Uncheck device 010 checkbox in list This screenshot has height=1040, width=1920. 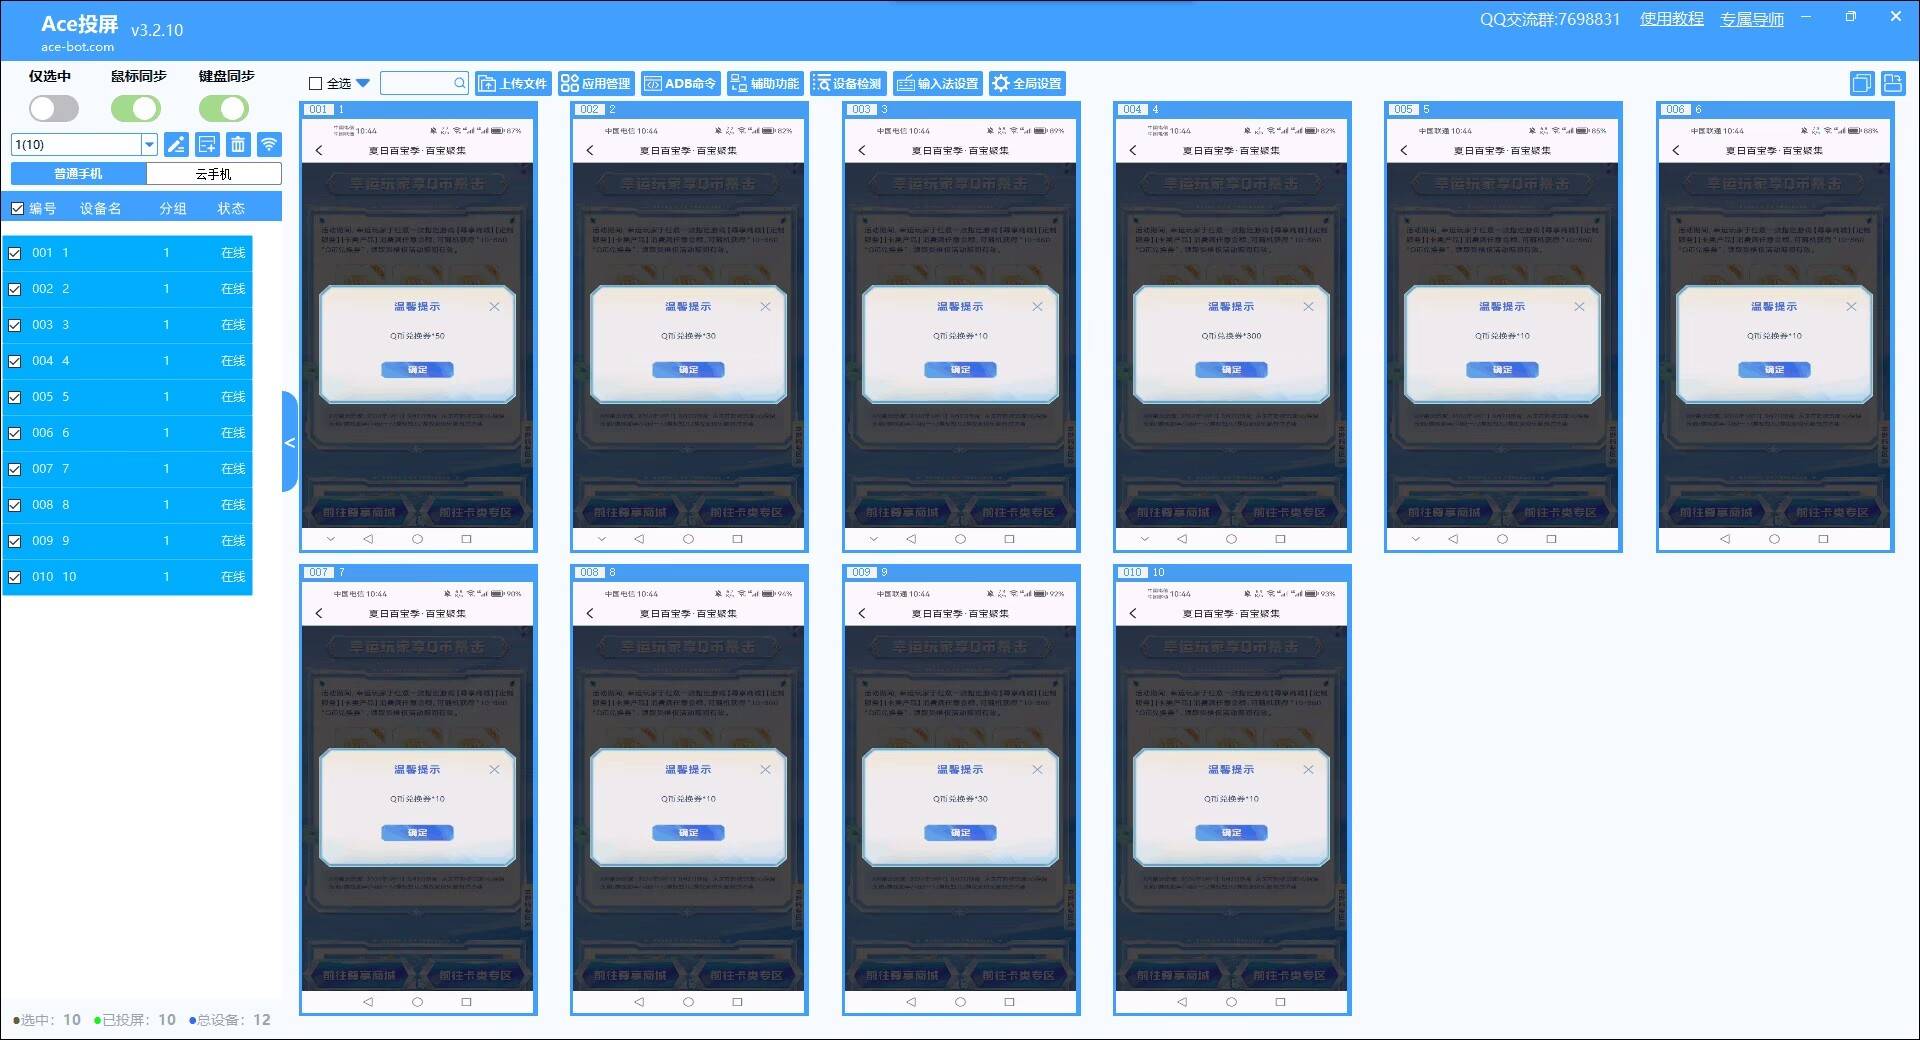click(x=15, y=577)
